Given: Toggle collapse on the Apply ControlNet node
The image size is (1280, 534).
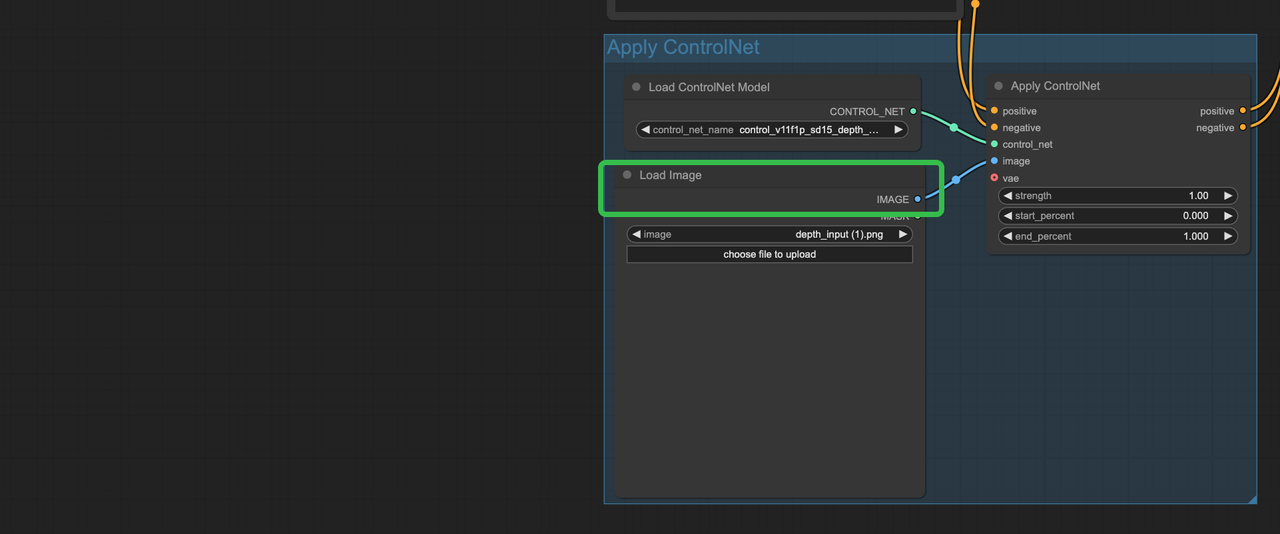Looking at the screenshot, I should pyautogui.click(x=998, y=86).
